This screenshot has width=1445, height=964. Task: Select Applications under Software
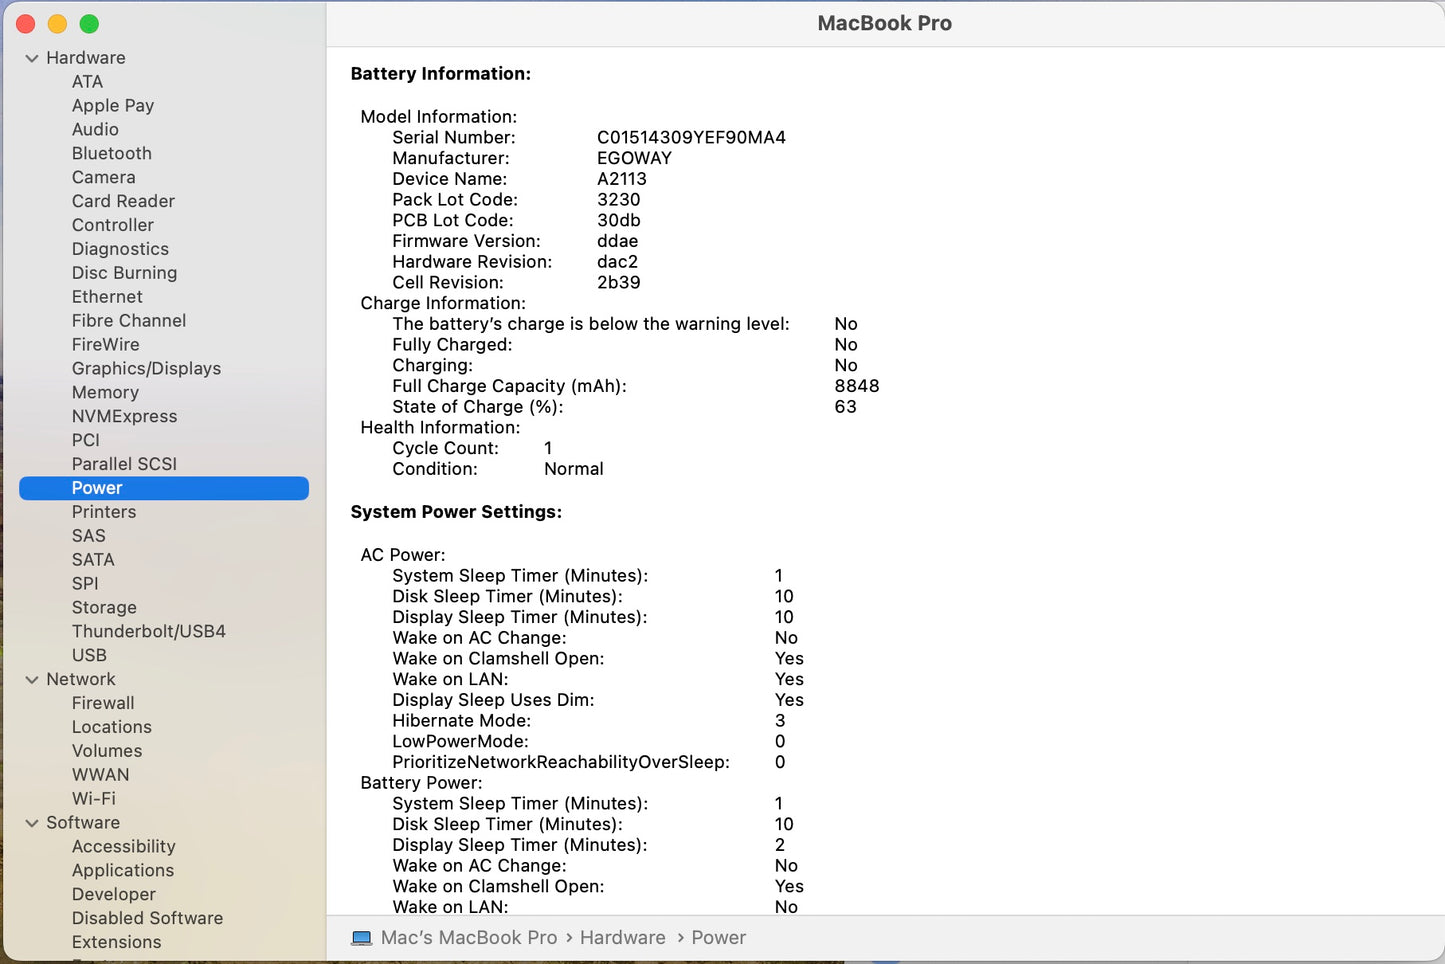tap(123, 870)
